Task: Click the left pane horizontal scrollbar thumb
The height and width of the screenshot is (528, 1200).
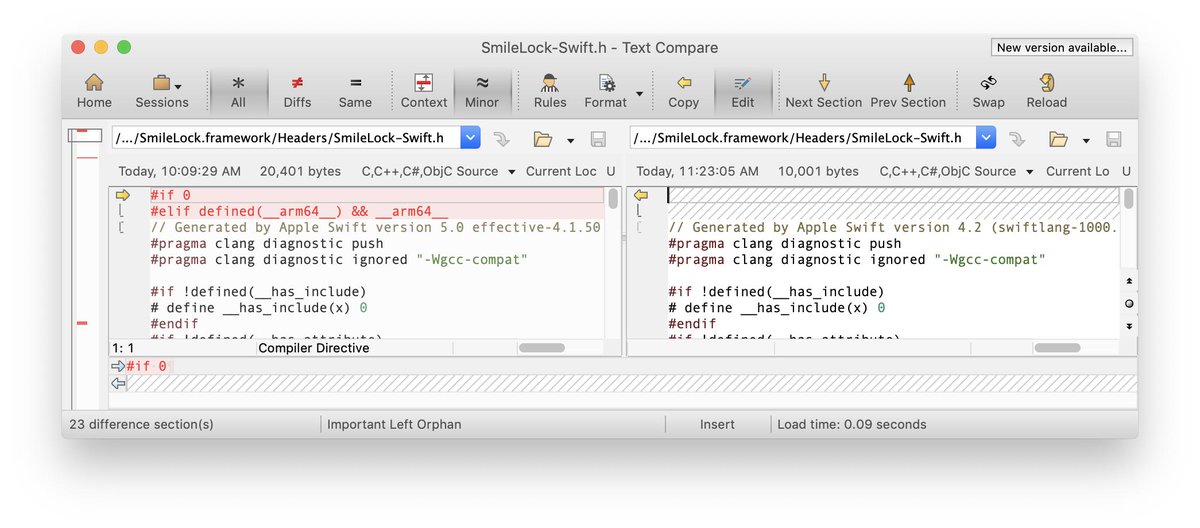Action: click(x=541, y=348)
